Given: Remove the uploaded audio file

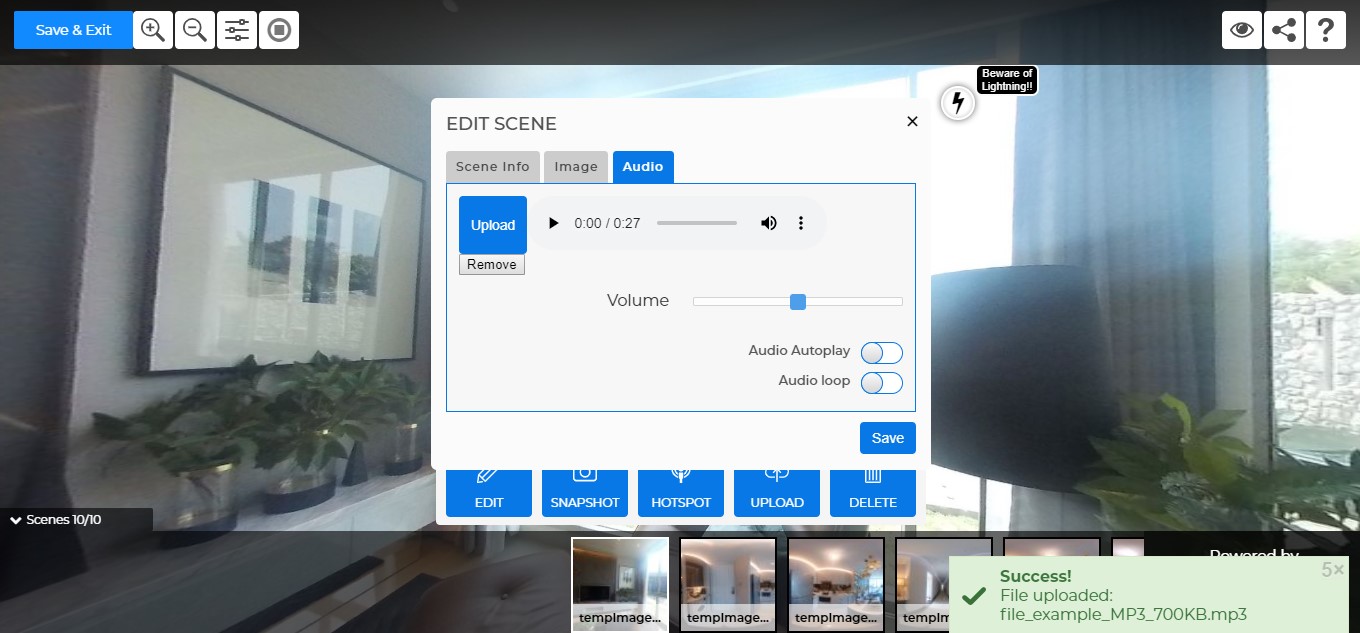Looking at the screenshot, I should (x=492, y=265).
